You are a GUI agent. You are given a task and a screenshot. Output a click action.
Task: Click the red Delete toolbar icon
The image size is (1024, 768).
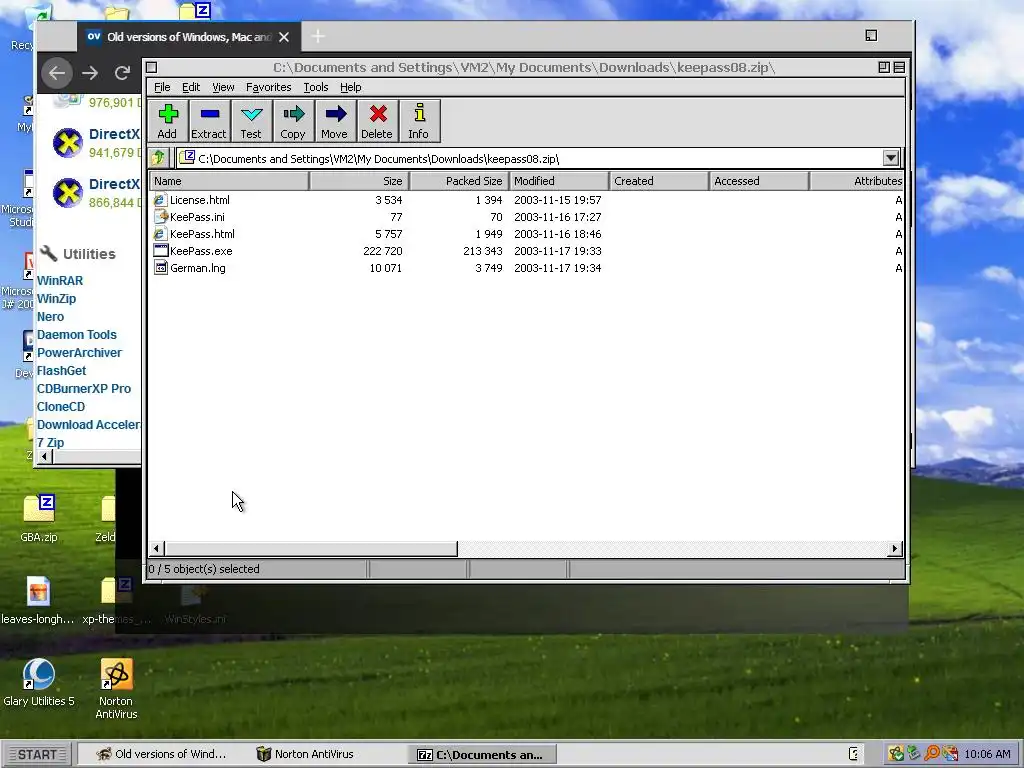tap(377, 121)
